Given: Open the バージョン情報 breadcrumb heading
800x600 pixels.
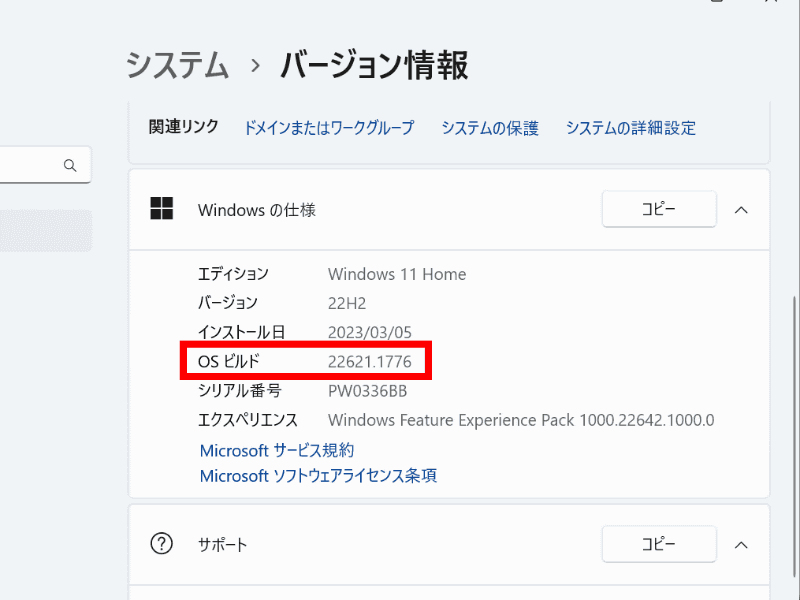Looking at the screenshot, I should point(374,64).
